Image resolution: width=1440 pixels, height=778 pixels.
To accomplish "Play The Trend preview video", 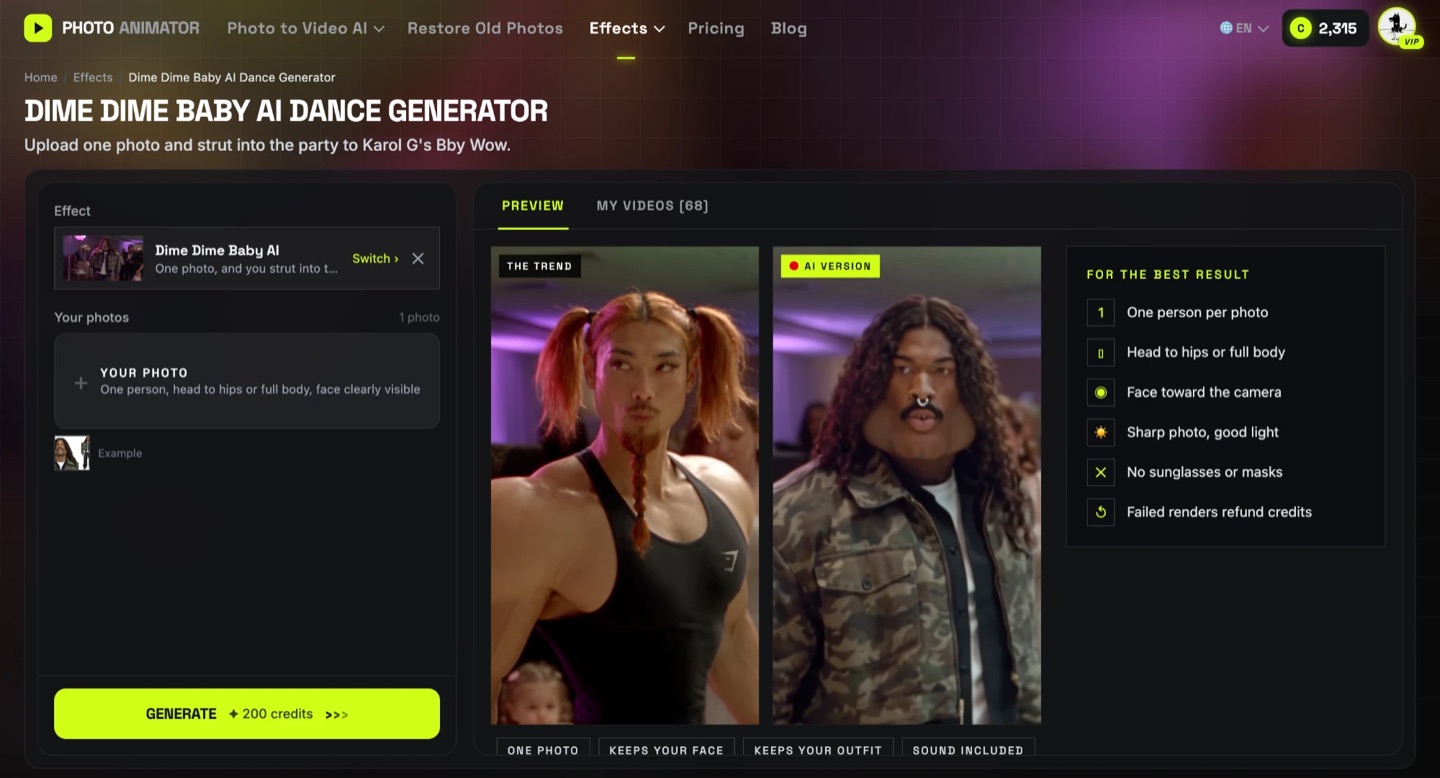I will tap(625, 486).
